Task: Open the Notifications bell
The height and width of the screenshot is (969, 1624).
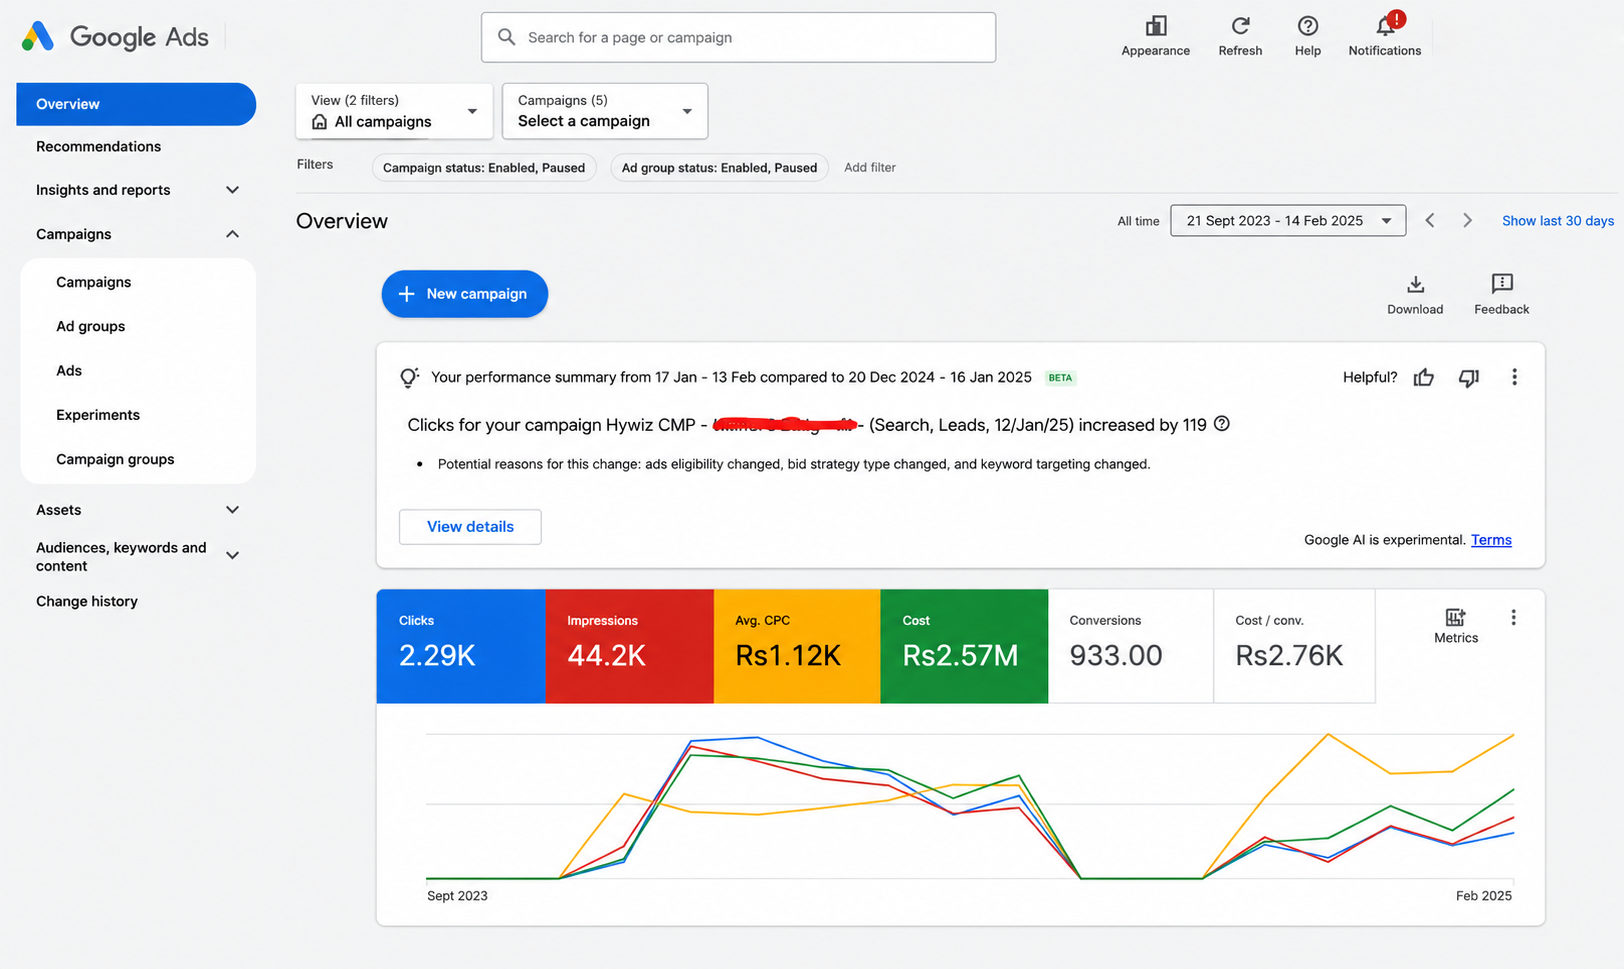Action: (1386, 26)
